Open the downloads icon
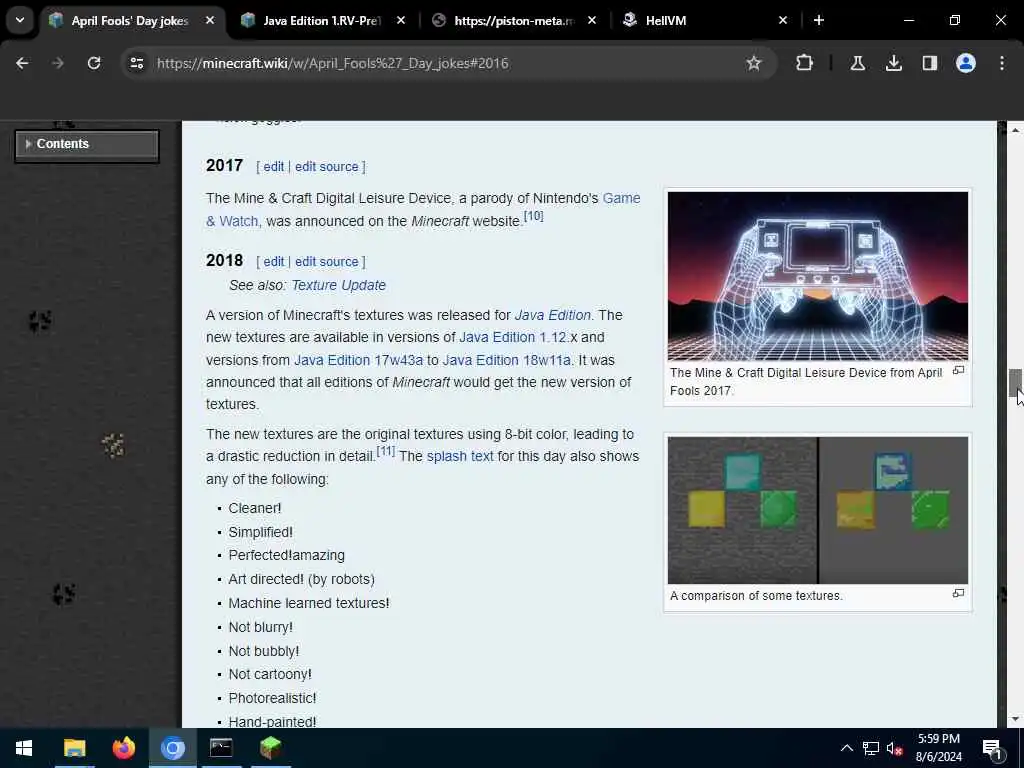This screenshot has width=1024, height=768. point(894,63)
